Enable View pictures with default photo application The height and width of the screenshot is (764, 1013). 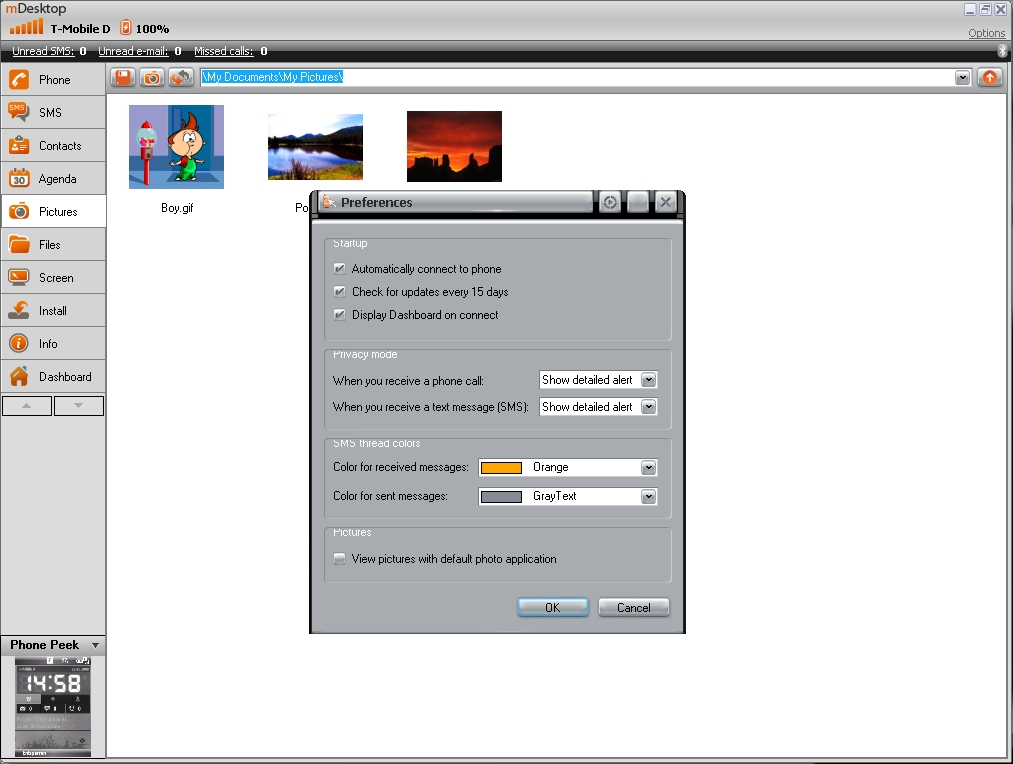point(339,559)
